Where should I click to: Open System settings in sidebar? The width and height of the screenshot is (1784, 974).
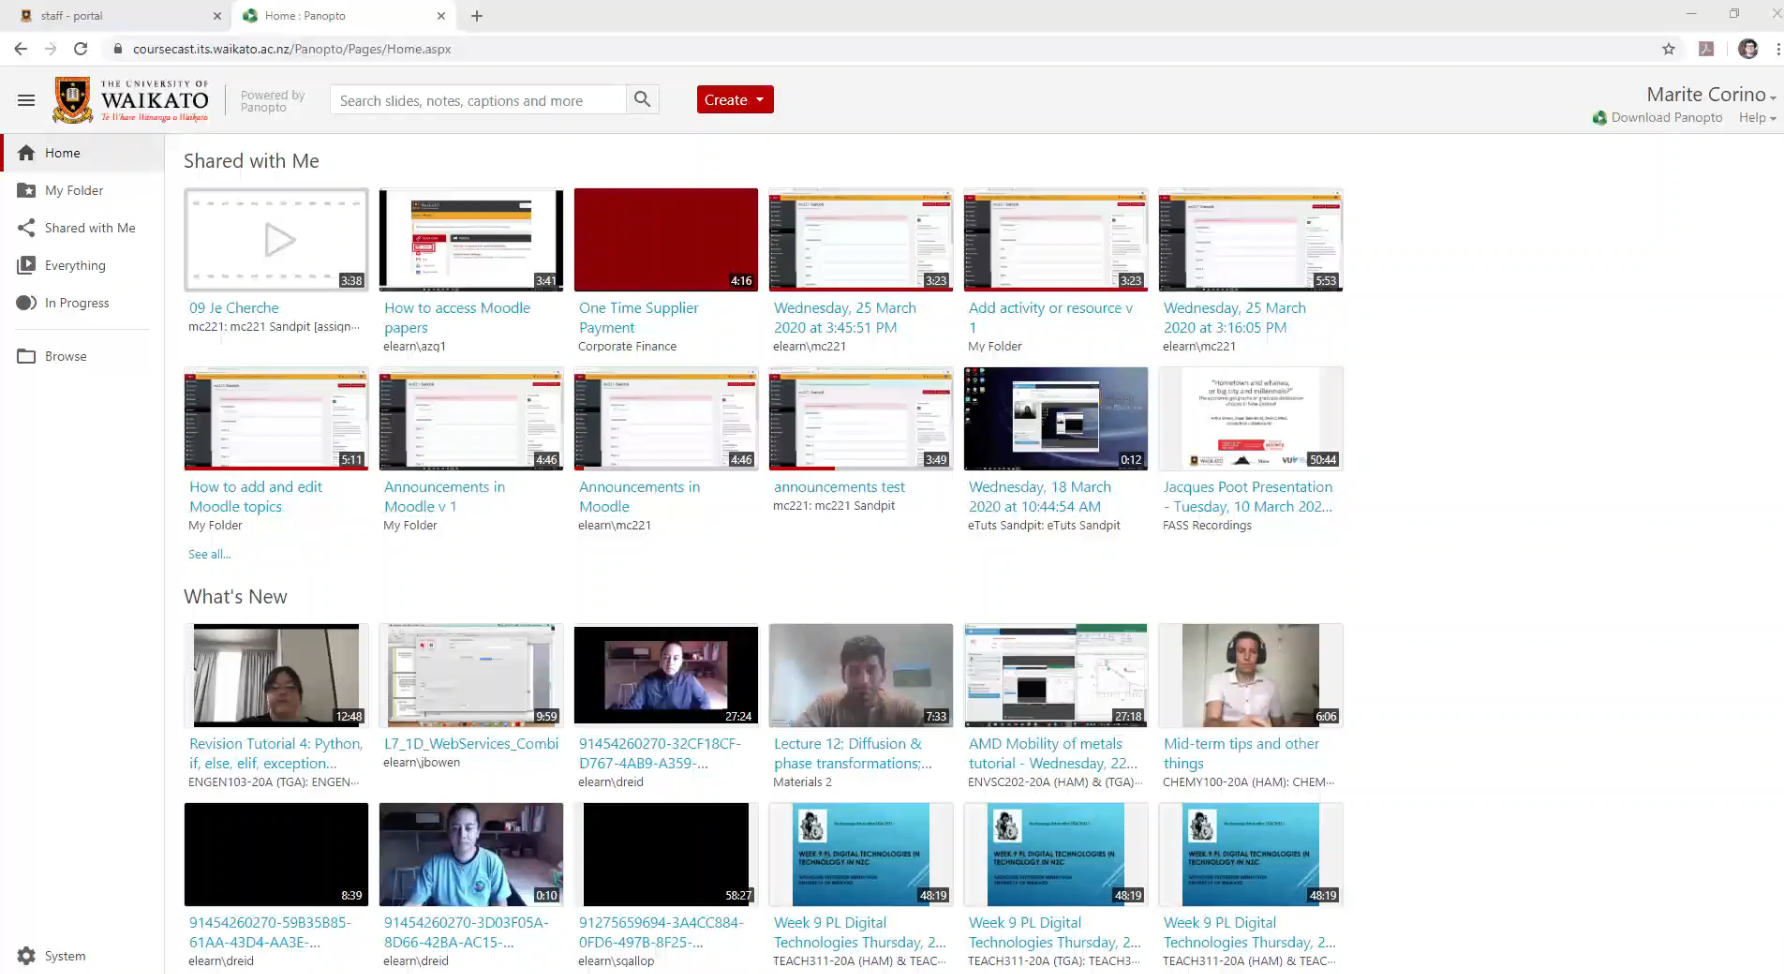pos(65,956)
